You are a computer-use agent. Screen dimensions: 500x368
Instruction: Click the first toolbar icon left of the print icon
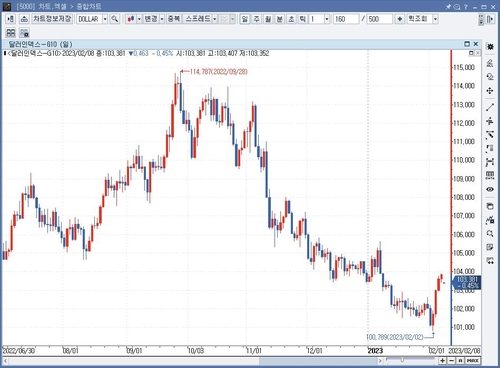tap(11, 19)
